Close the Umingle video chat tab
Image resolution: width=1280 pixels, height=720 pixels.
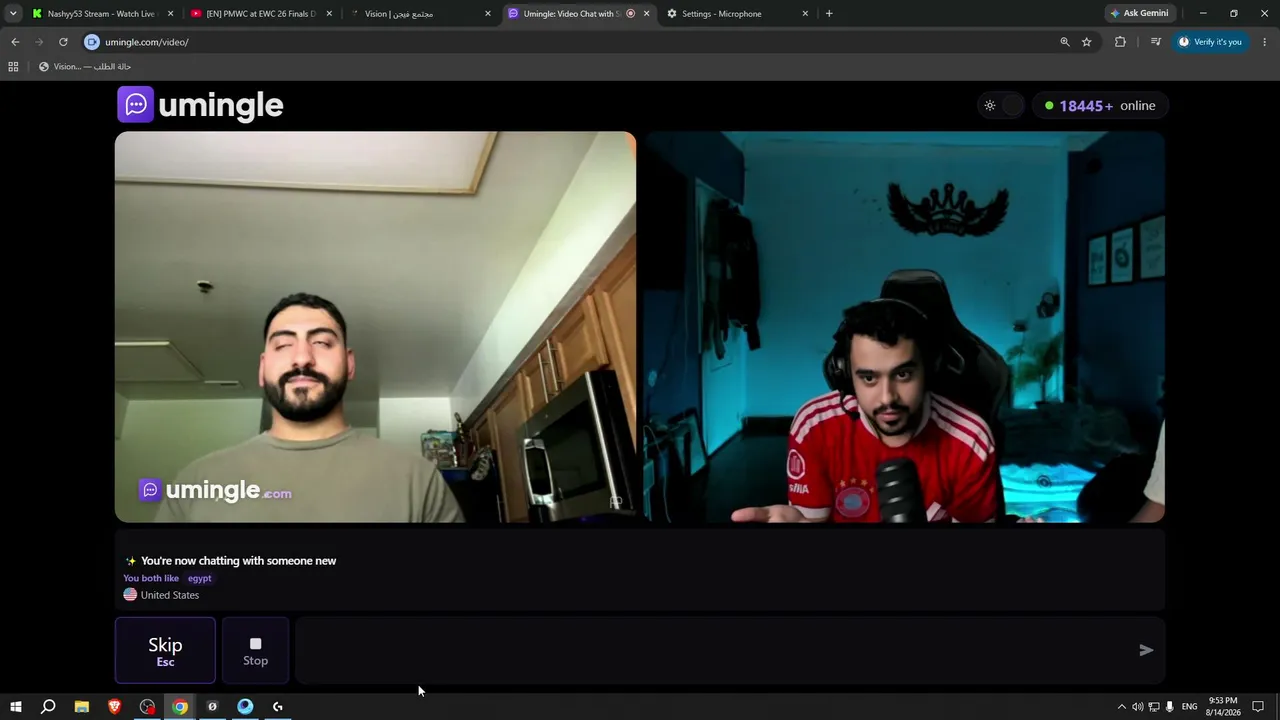(646, 14)
